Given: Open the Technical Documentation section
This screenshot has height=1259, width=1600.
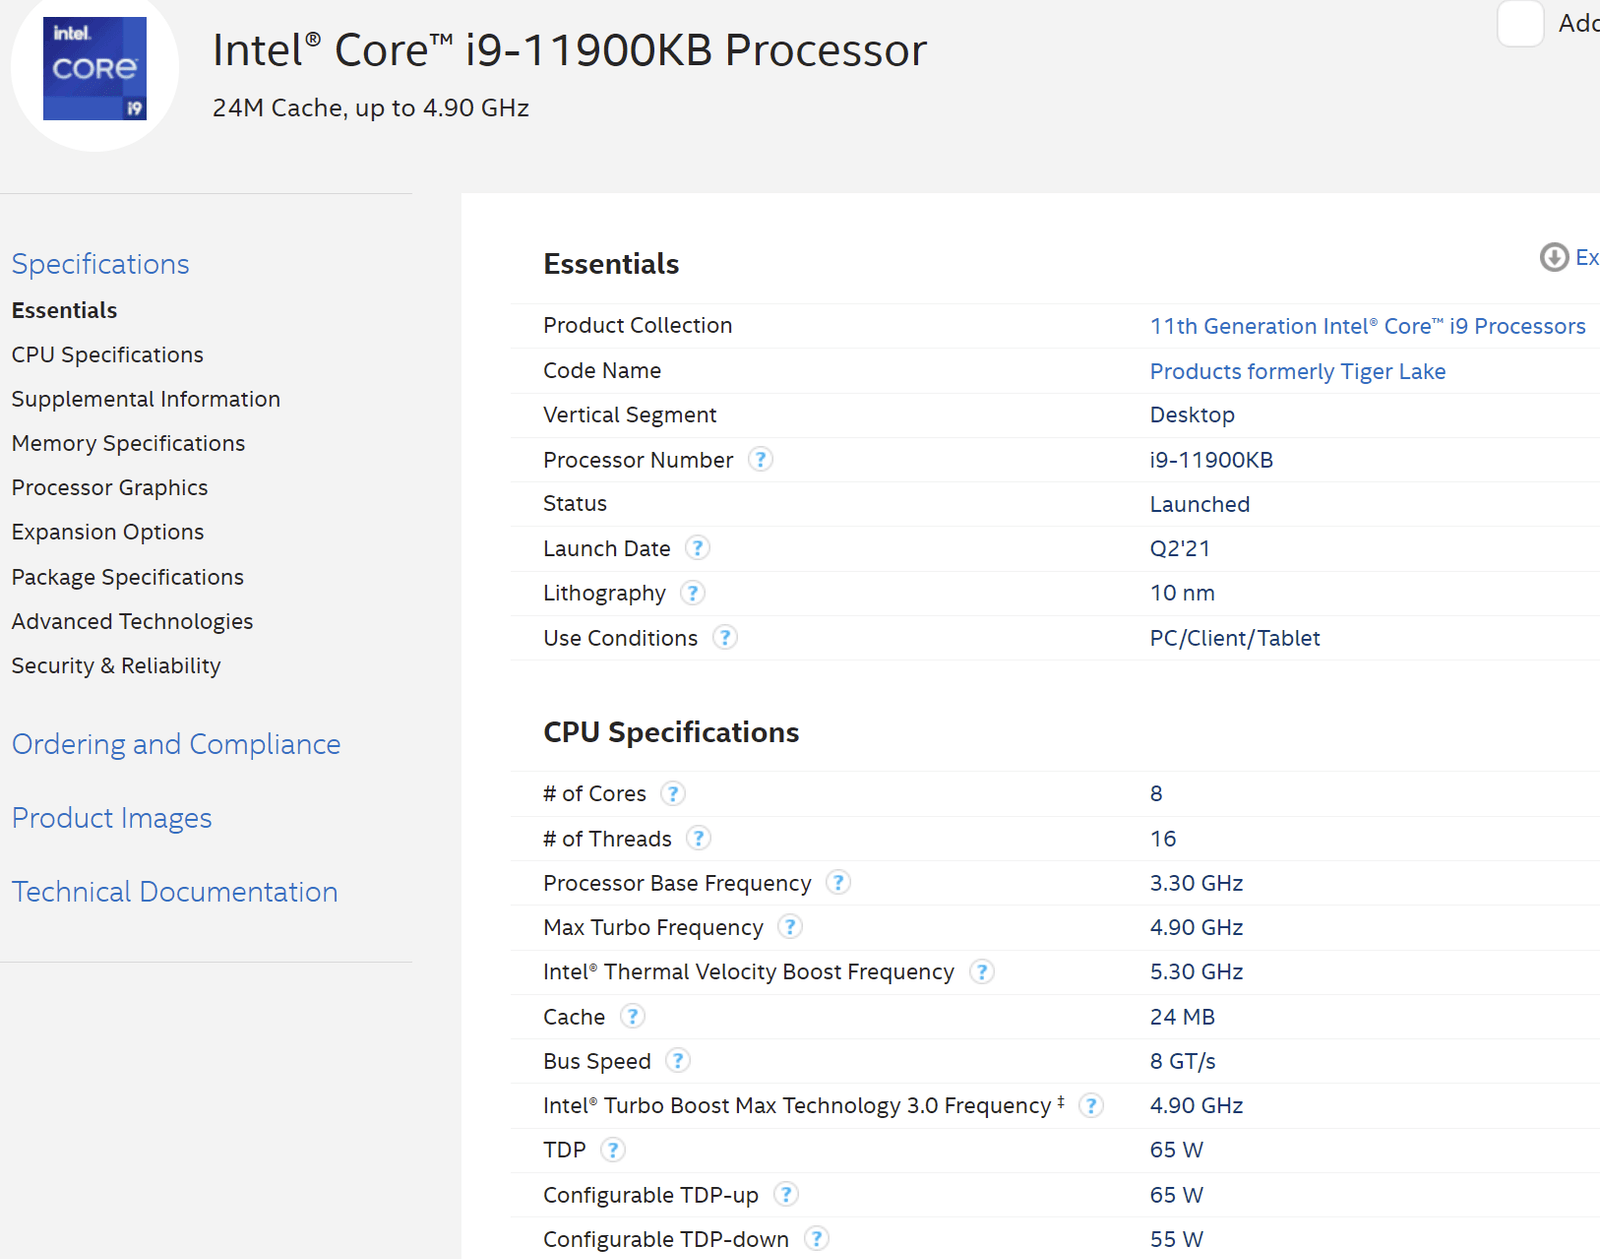Looking at the screenshot, I should pos(175,892).
